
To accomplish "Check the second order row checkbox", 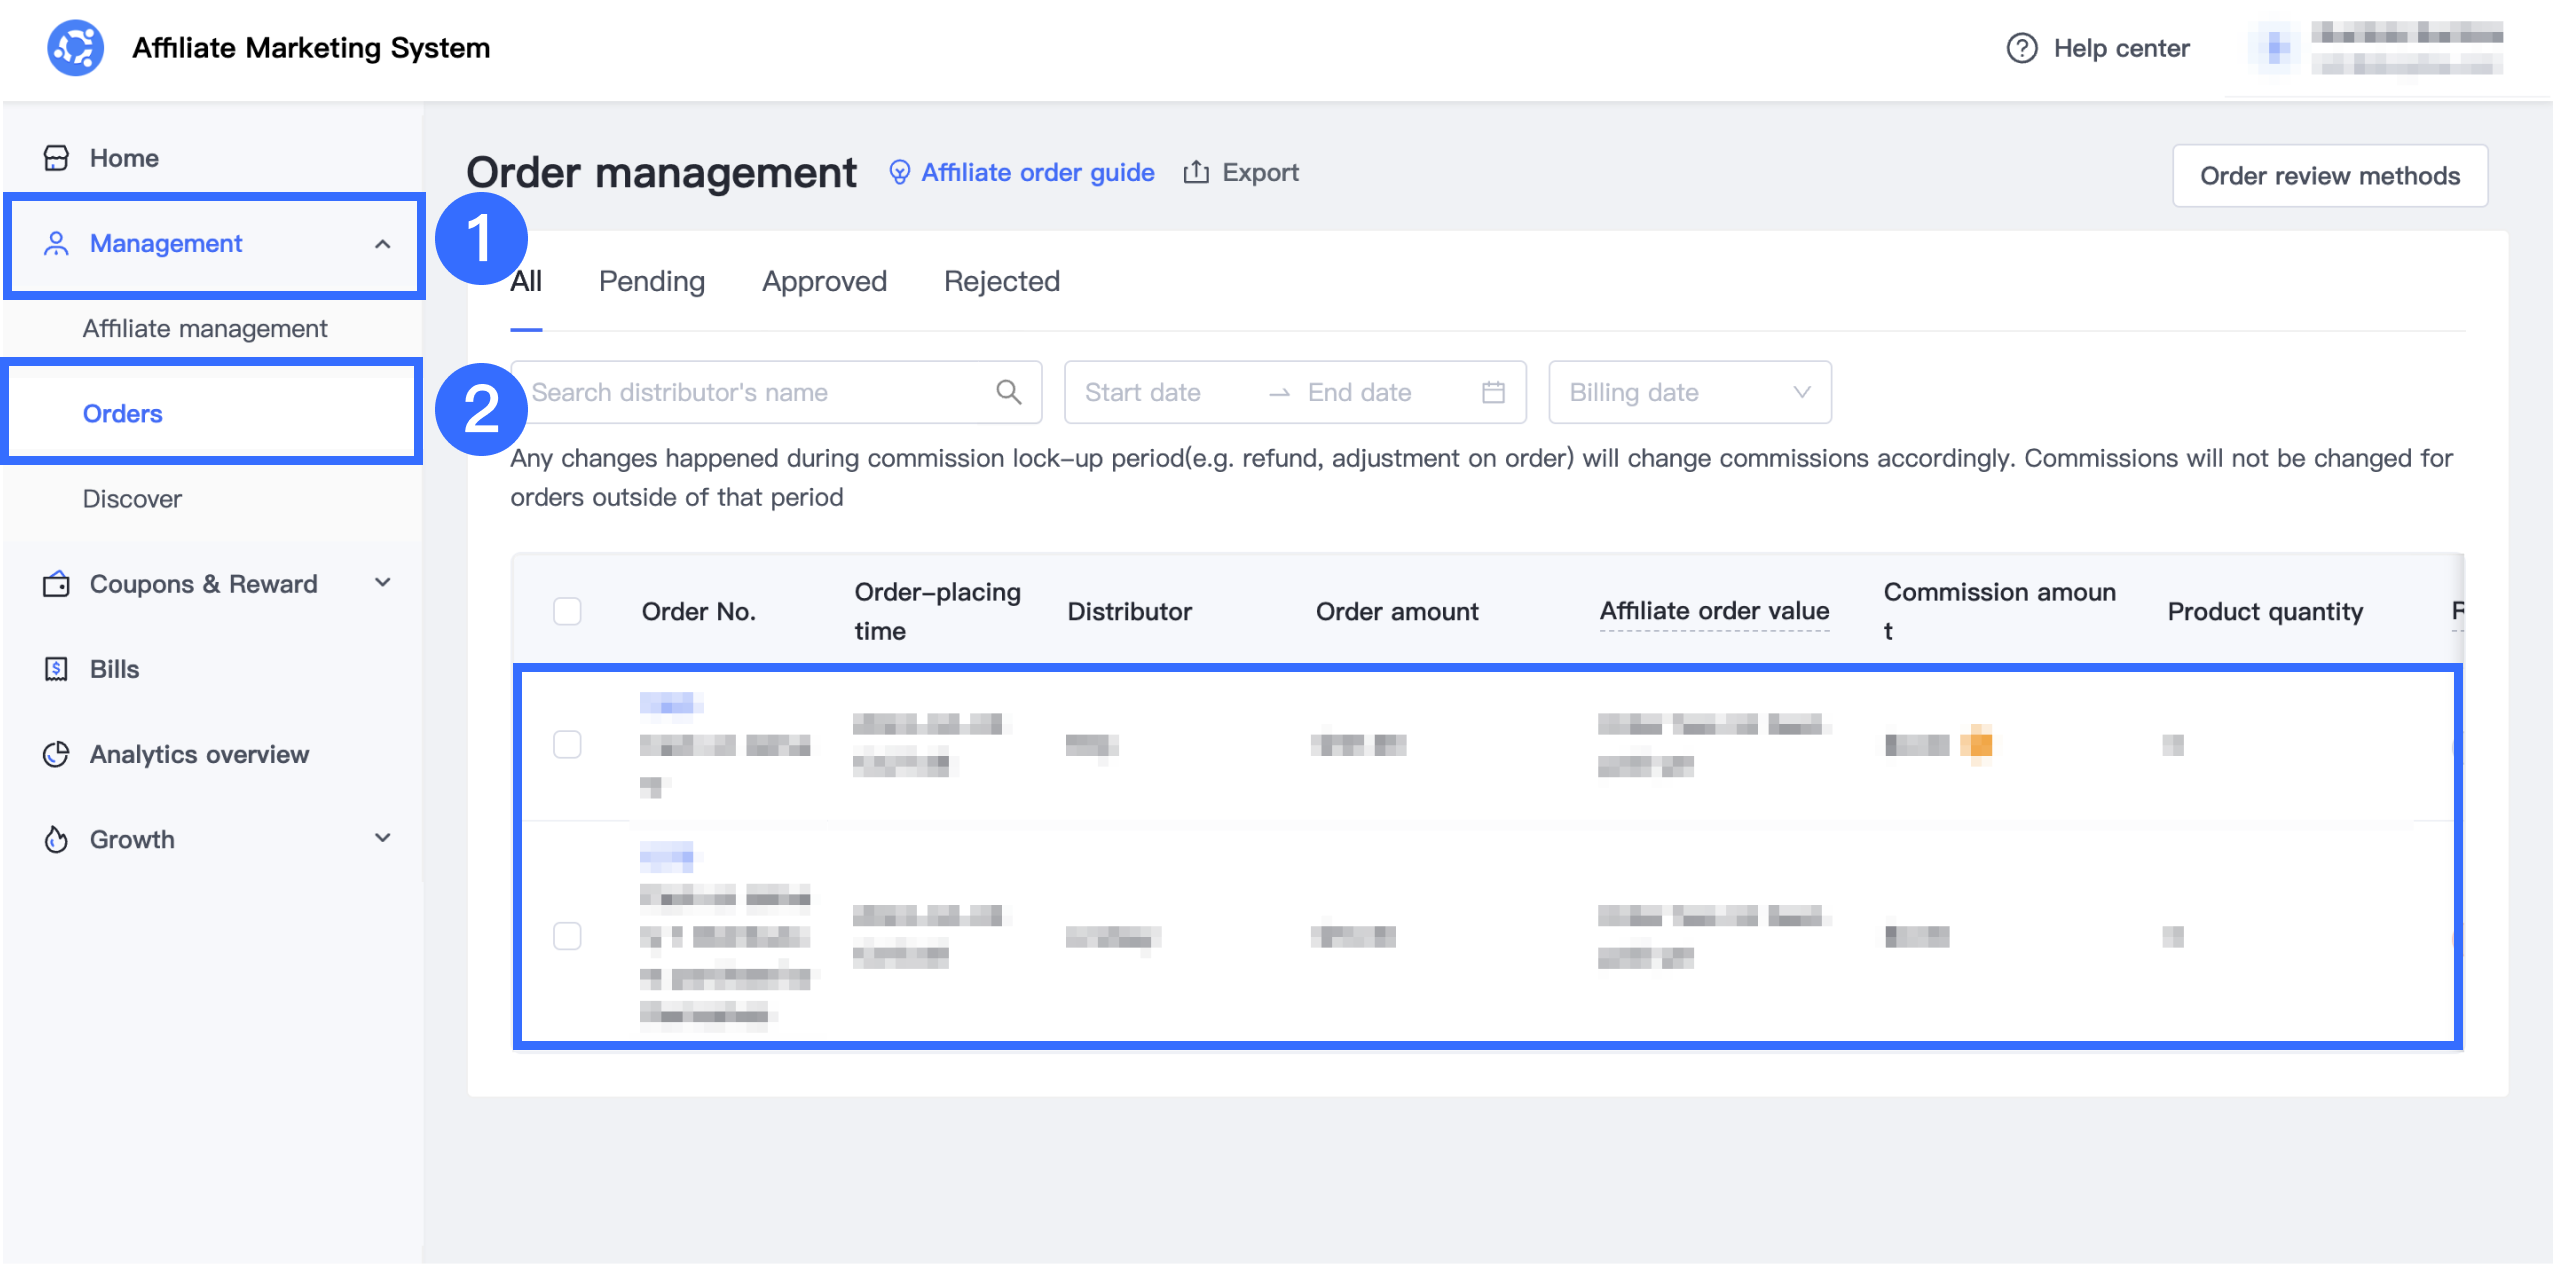I will click(x=567, y=936).
